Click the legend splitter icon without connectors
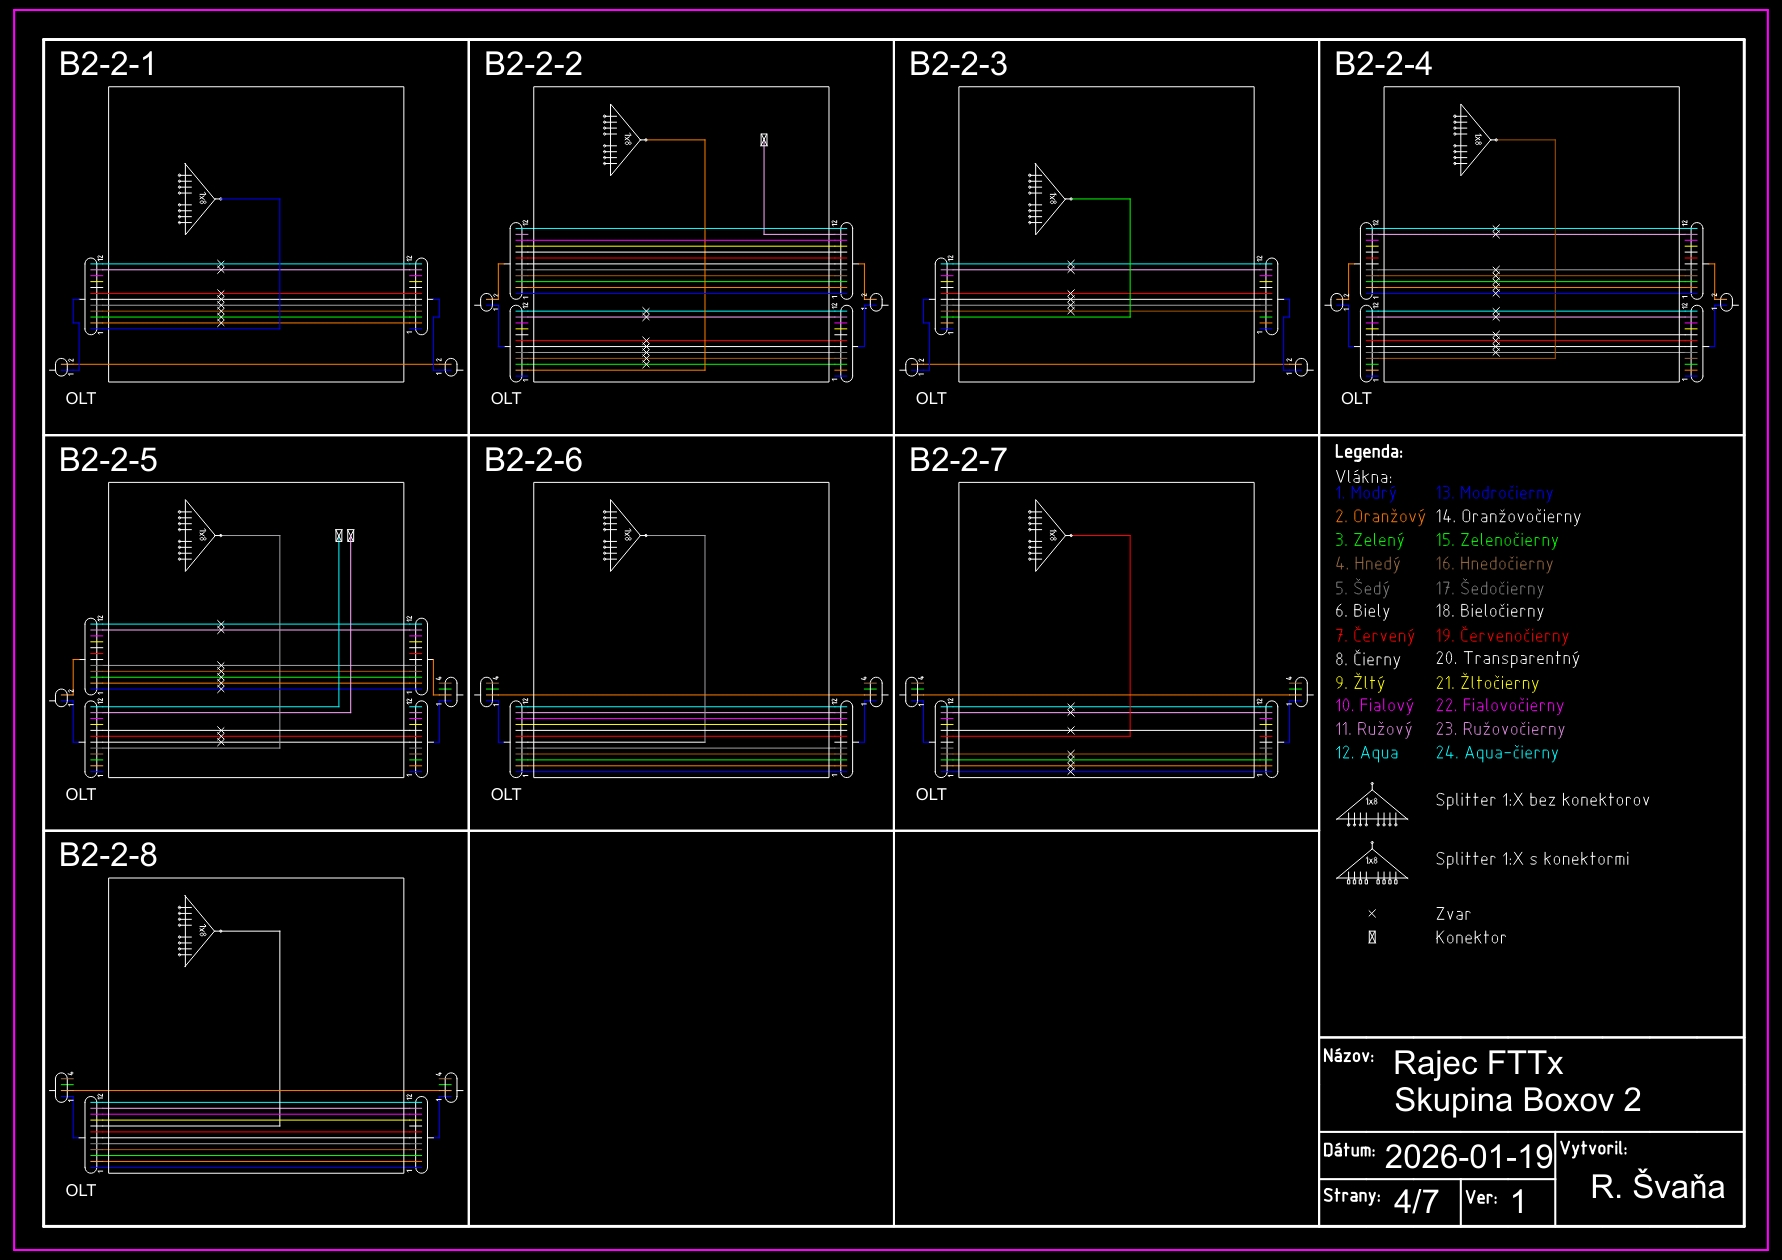 (1371, 806)
